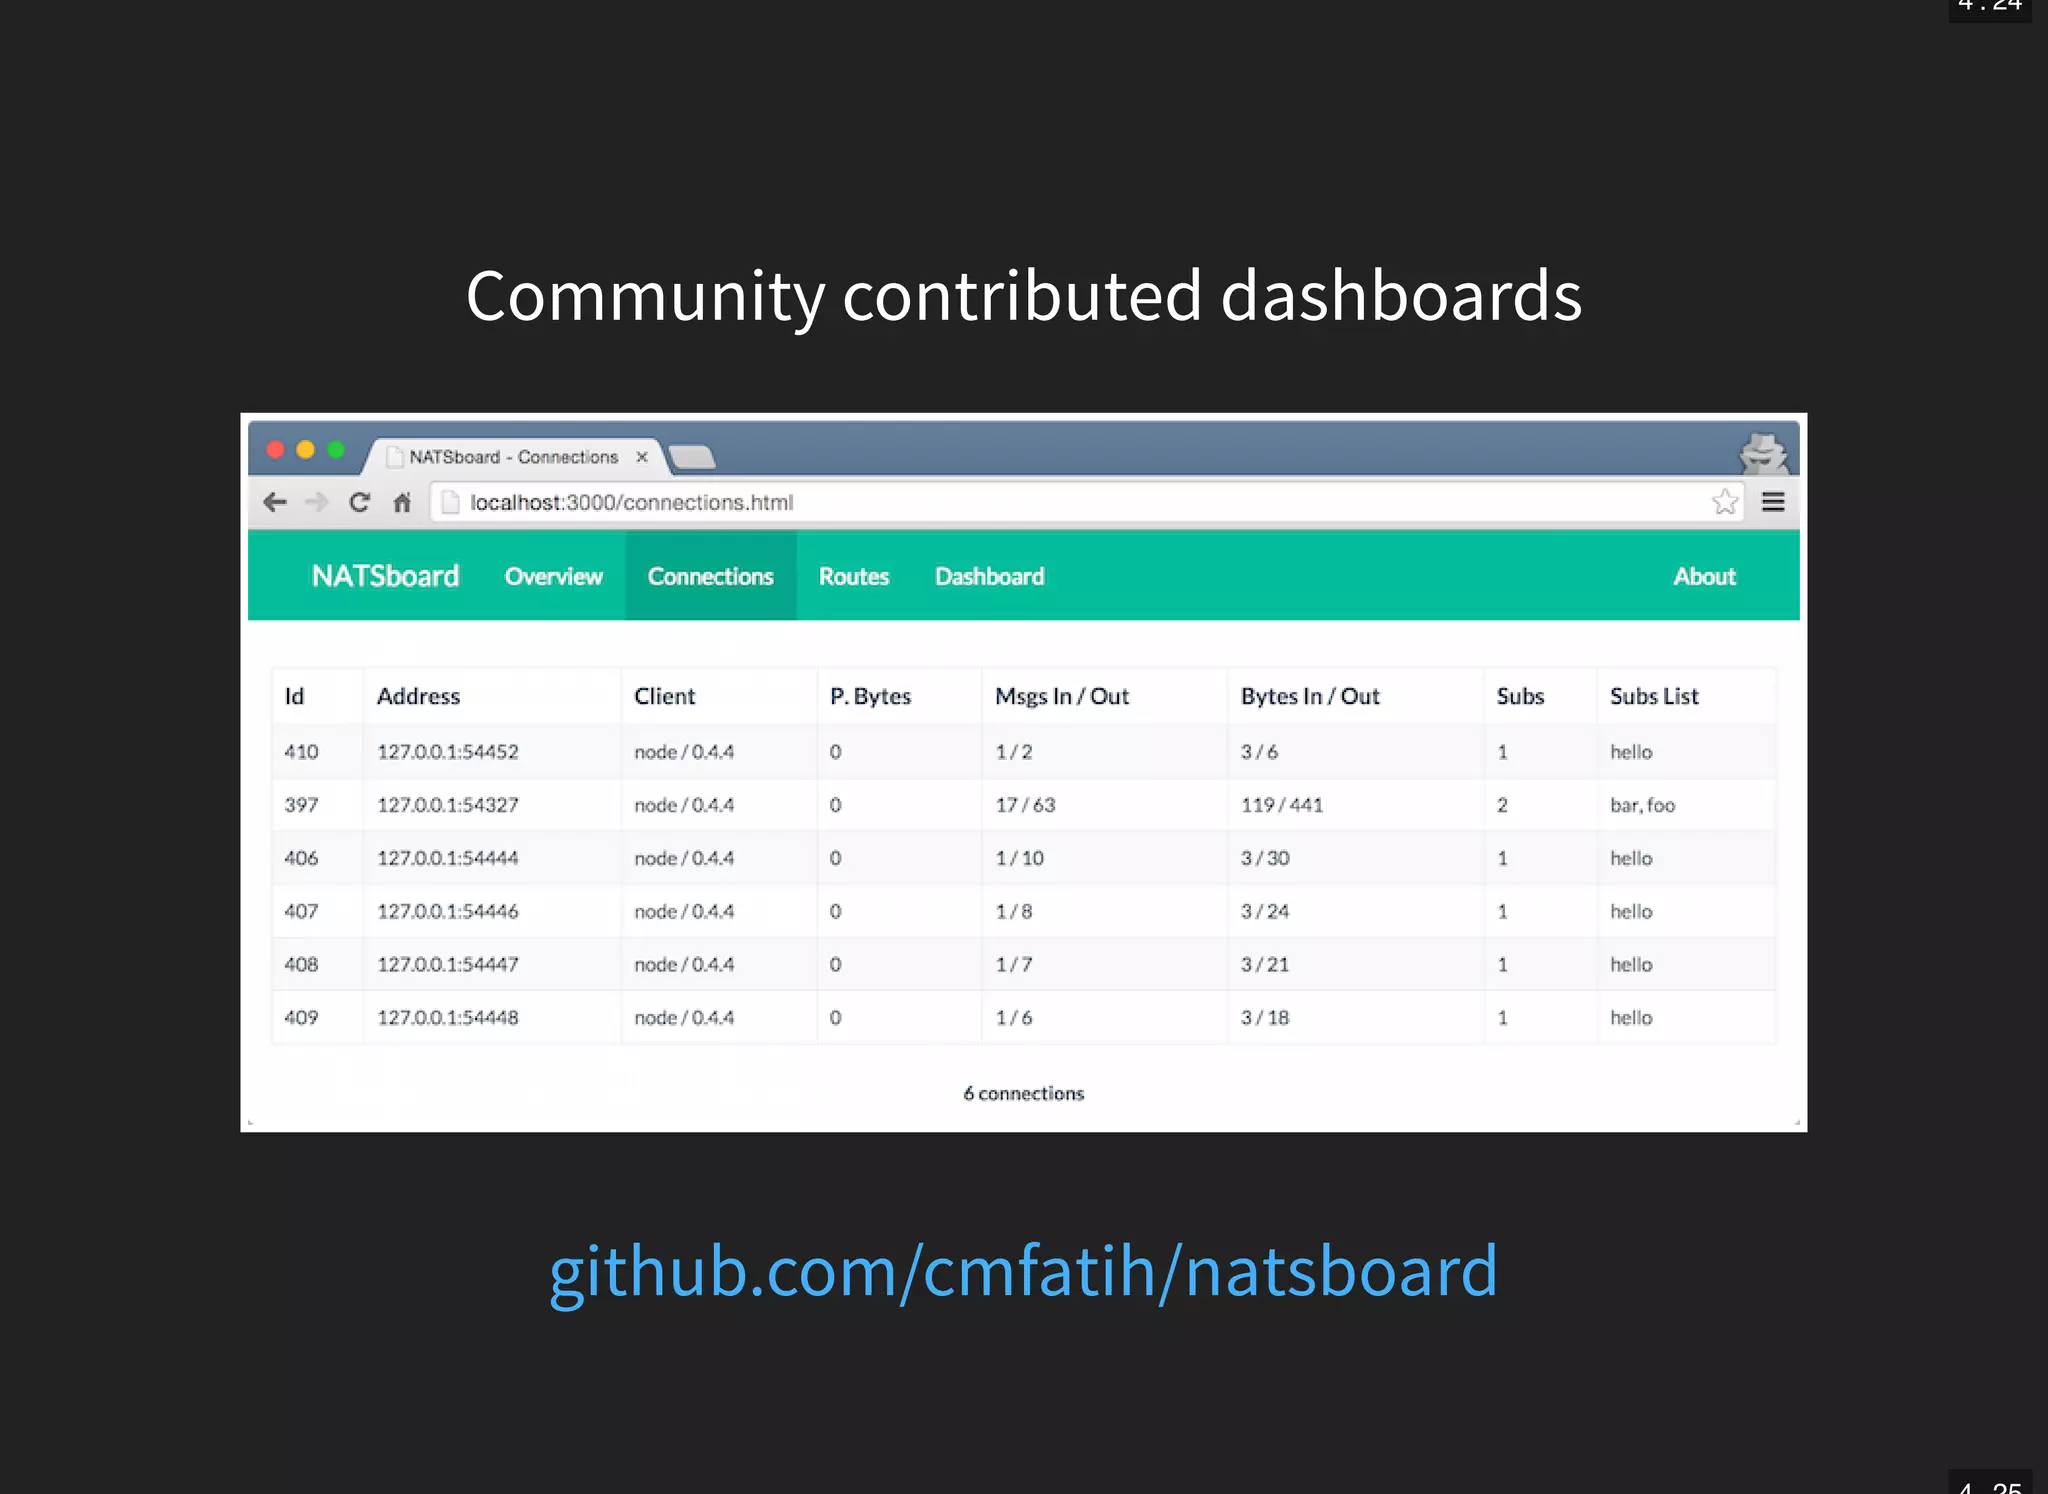Click the incognito spy icon
This screenshot has height=1494, width=2048.
[x=1764, y=453]
